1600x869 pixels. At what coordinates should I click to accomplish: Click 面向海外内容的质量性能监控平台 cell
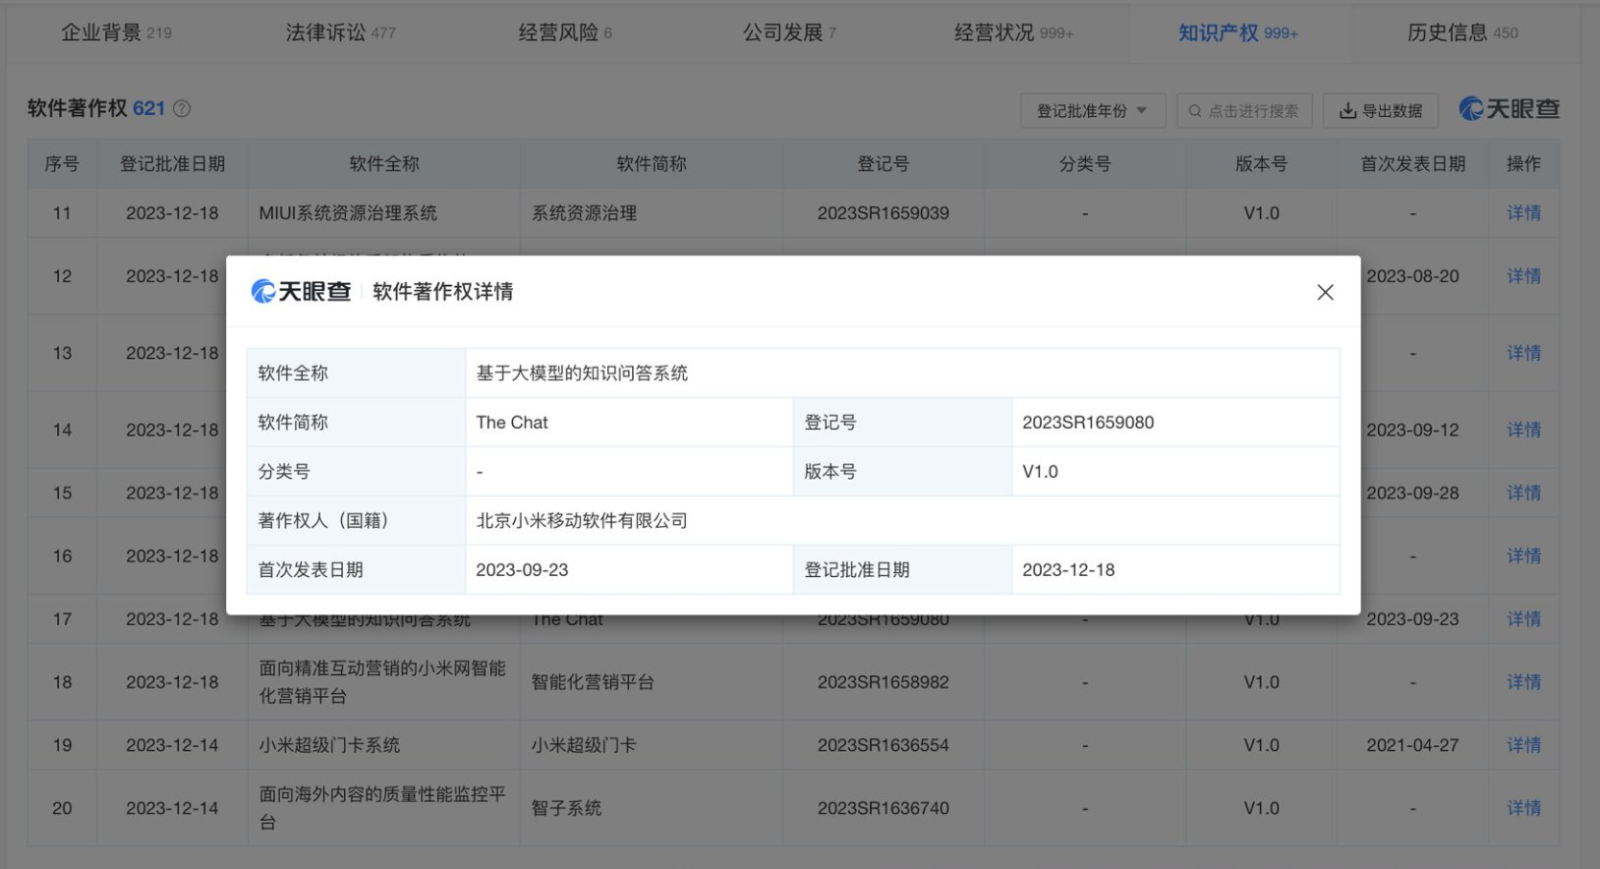pos(383,808)
